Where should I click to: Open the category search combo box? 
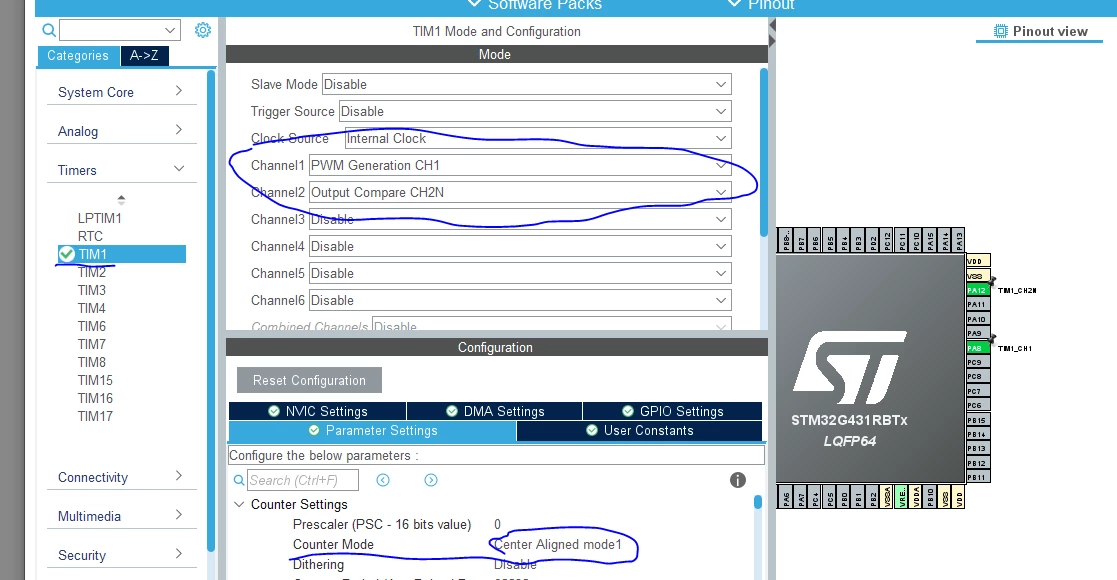click(x=120, y=30)
